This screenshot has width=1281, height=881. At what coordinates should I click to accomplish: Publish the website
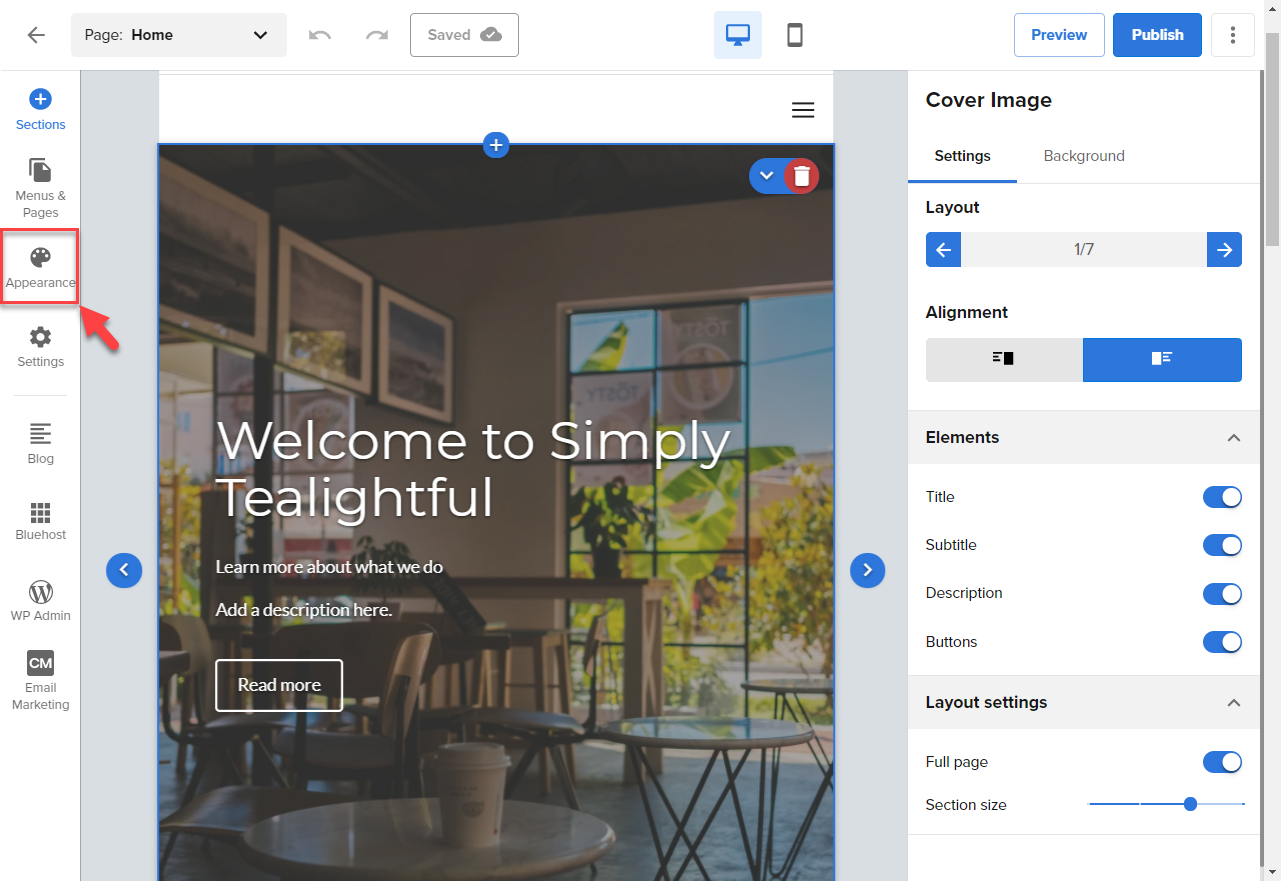coord(1157,35)
